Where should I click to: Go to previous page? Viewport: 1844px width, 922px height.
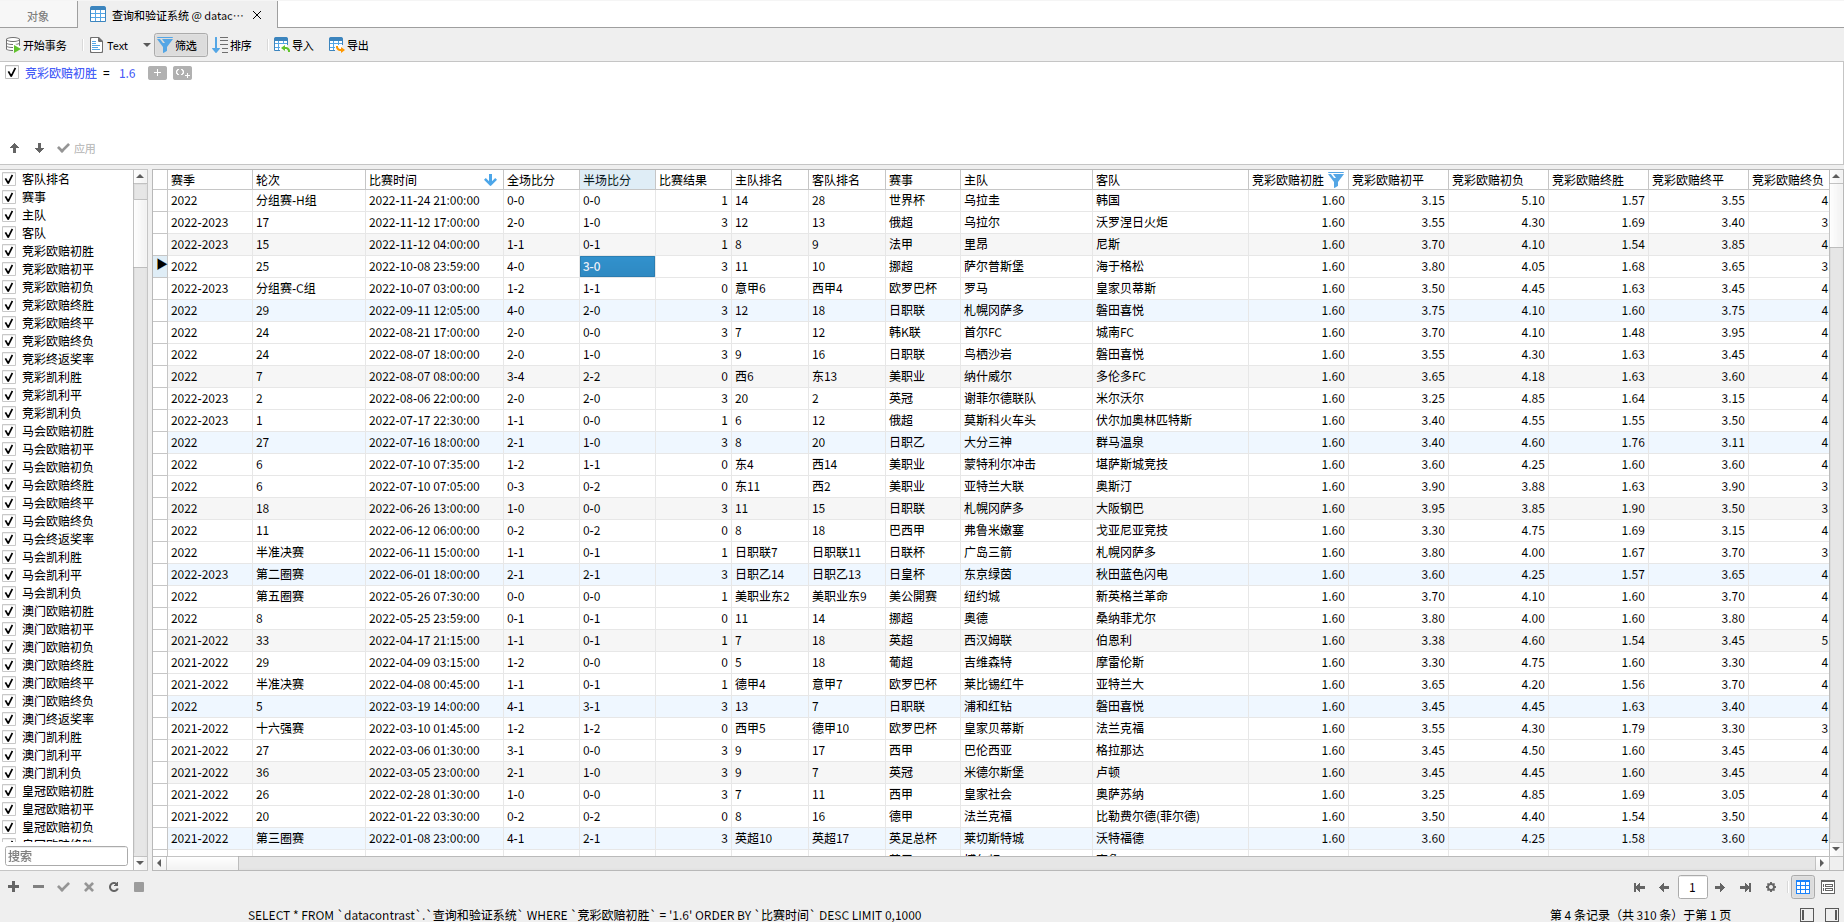1664,887
